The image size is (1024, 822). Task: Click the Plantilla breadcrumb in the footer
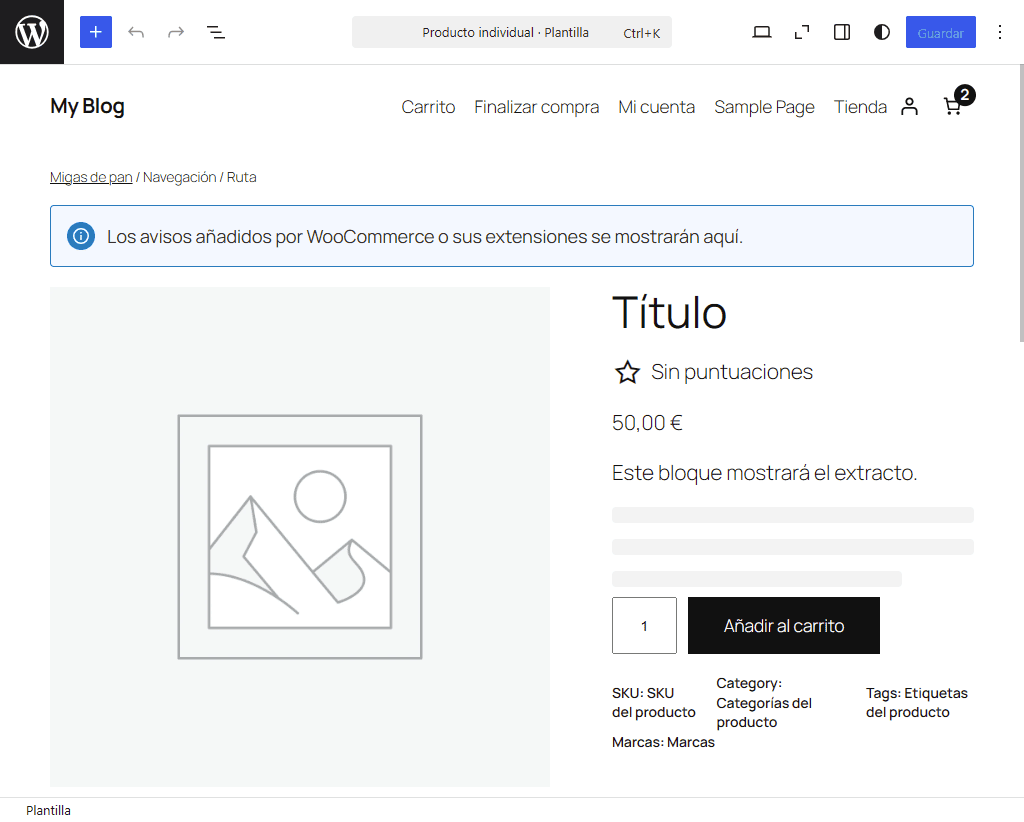(48, 810)
